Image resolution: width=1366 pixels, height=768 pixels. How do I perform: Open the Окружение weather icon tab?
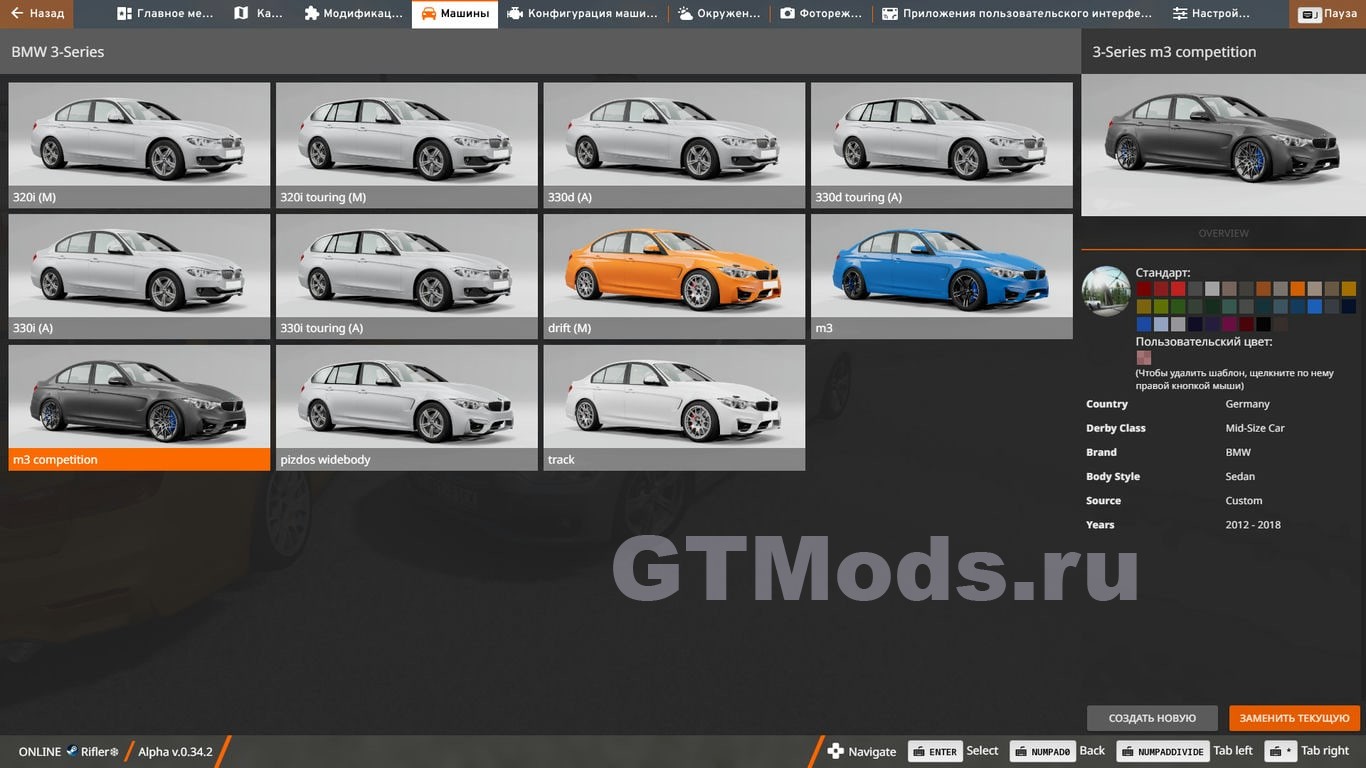pos(718,14)
